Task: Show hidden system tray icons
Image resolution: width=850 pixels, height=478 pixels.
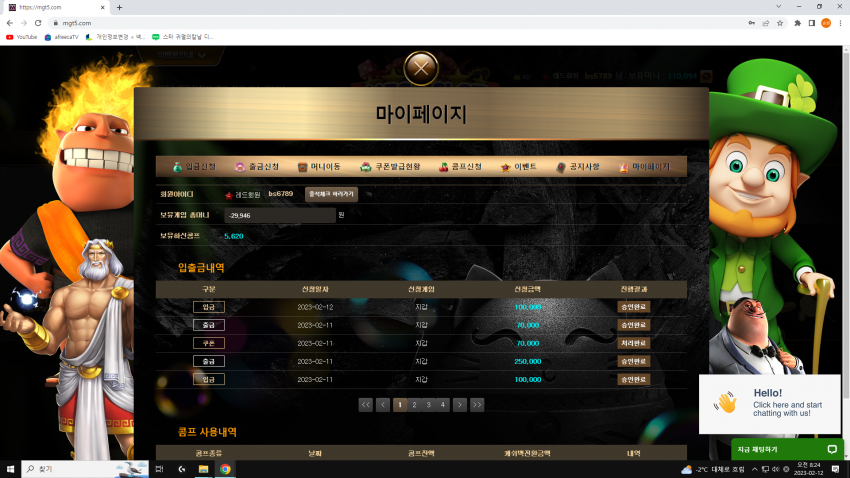Action: pyautogui.click(x=755, y=469)
